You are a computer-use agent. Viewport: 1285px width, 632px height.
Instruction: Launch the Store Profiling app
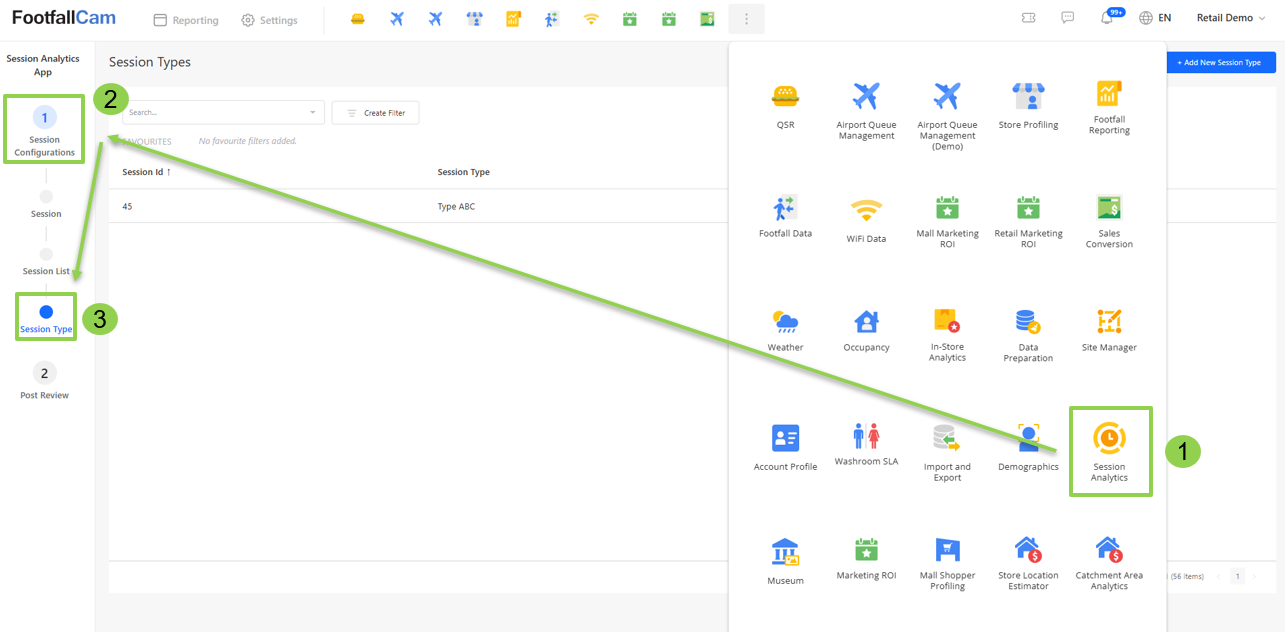coord(1028,106)
